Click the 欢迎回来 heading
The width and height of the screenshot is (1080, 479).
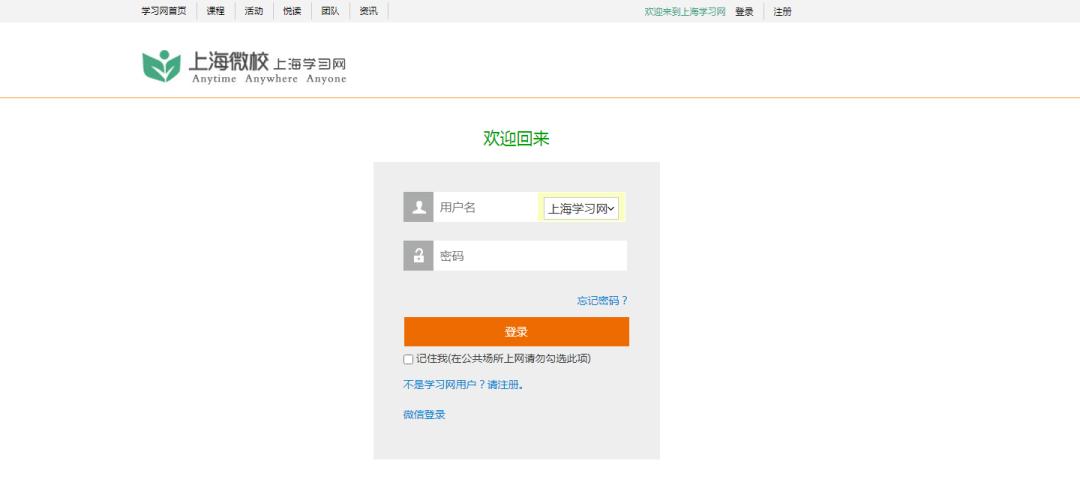coord(516,139)
